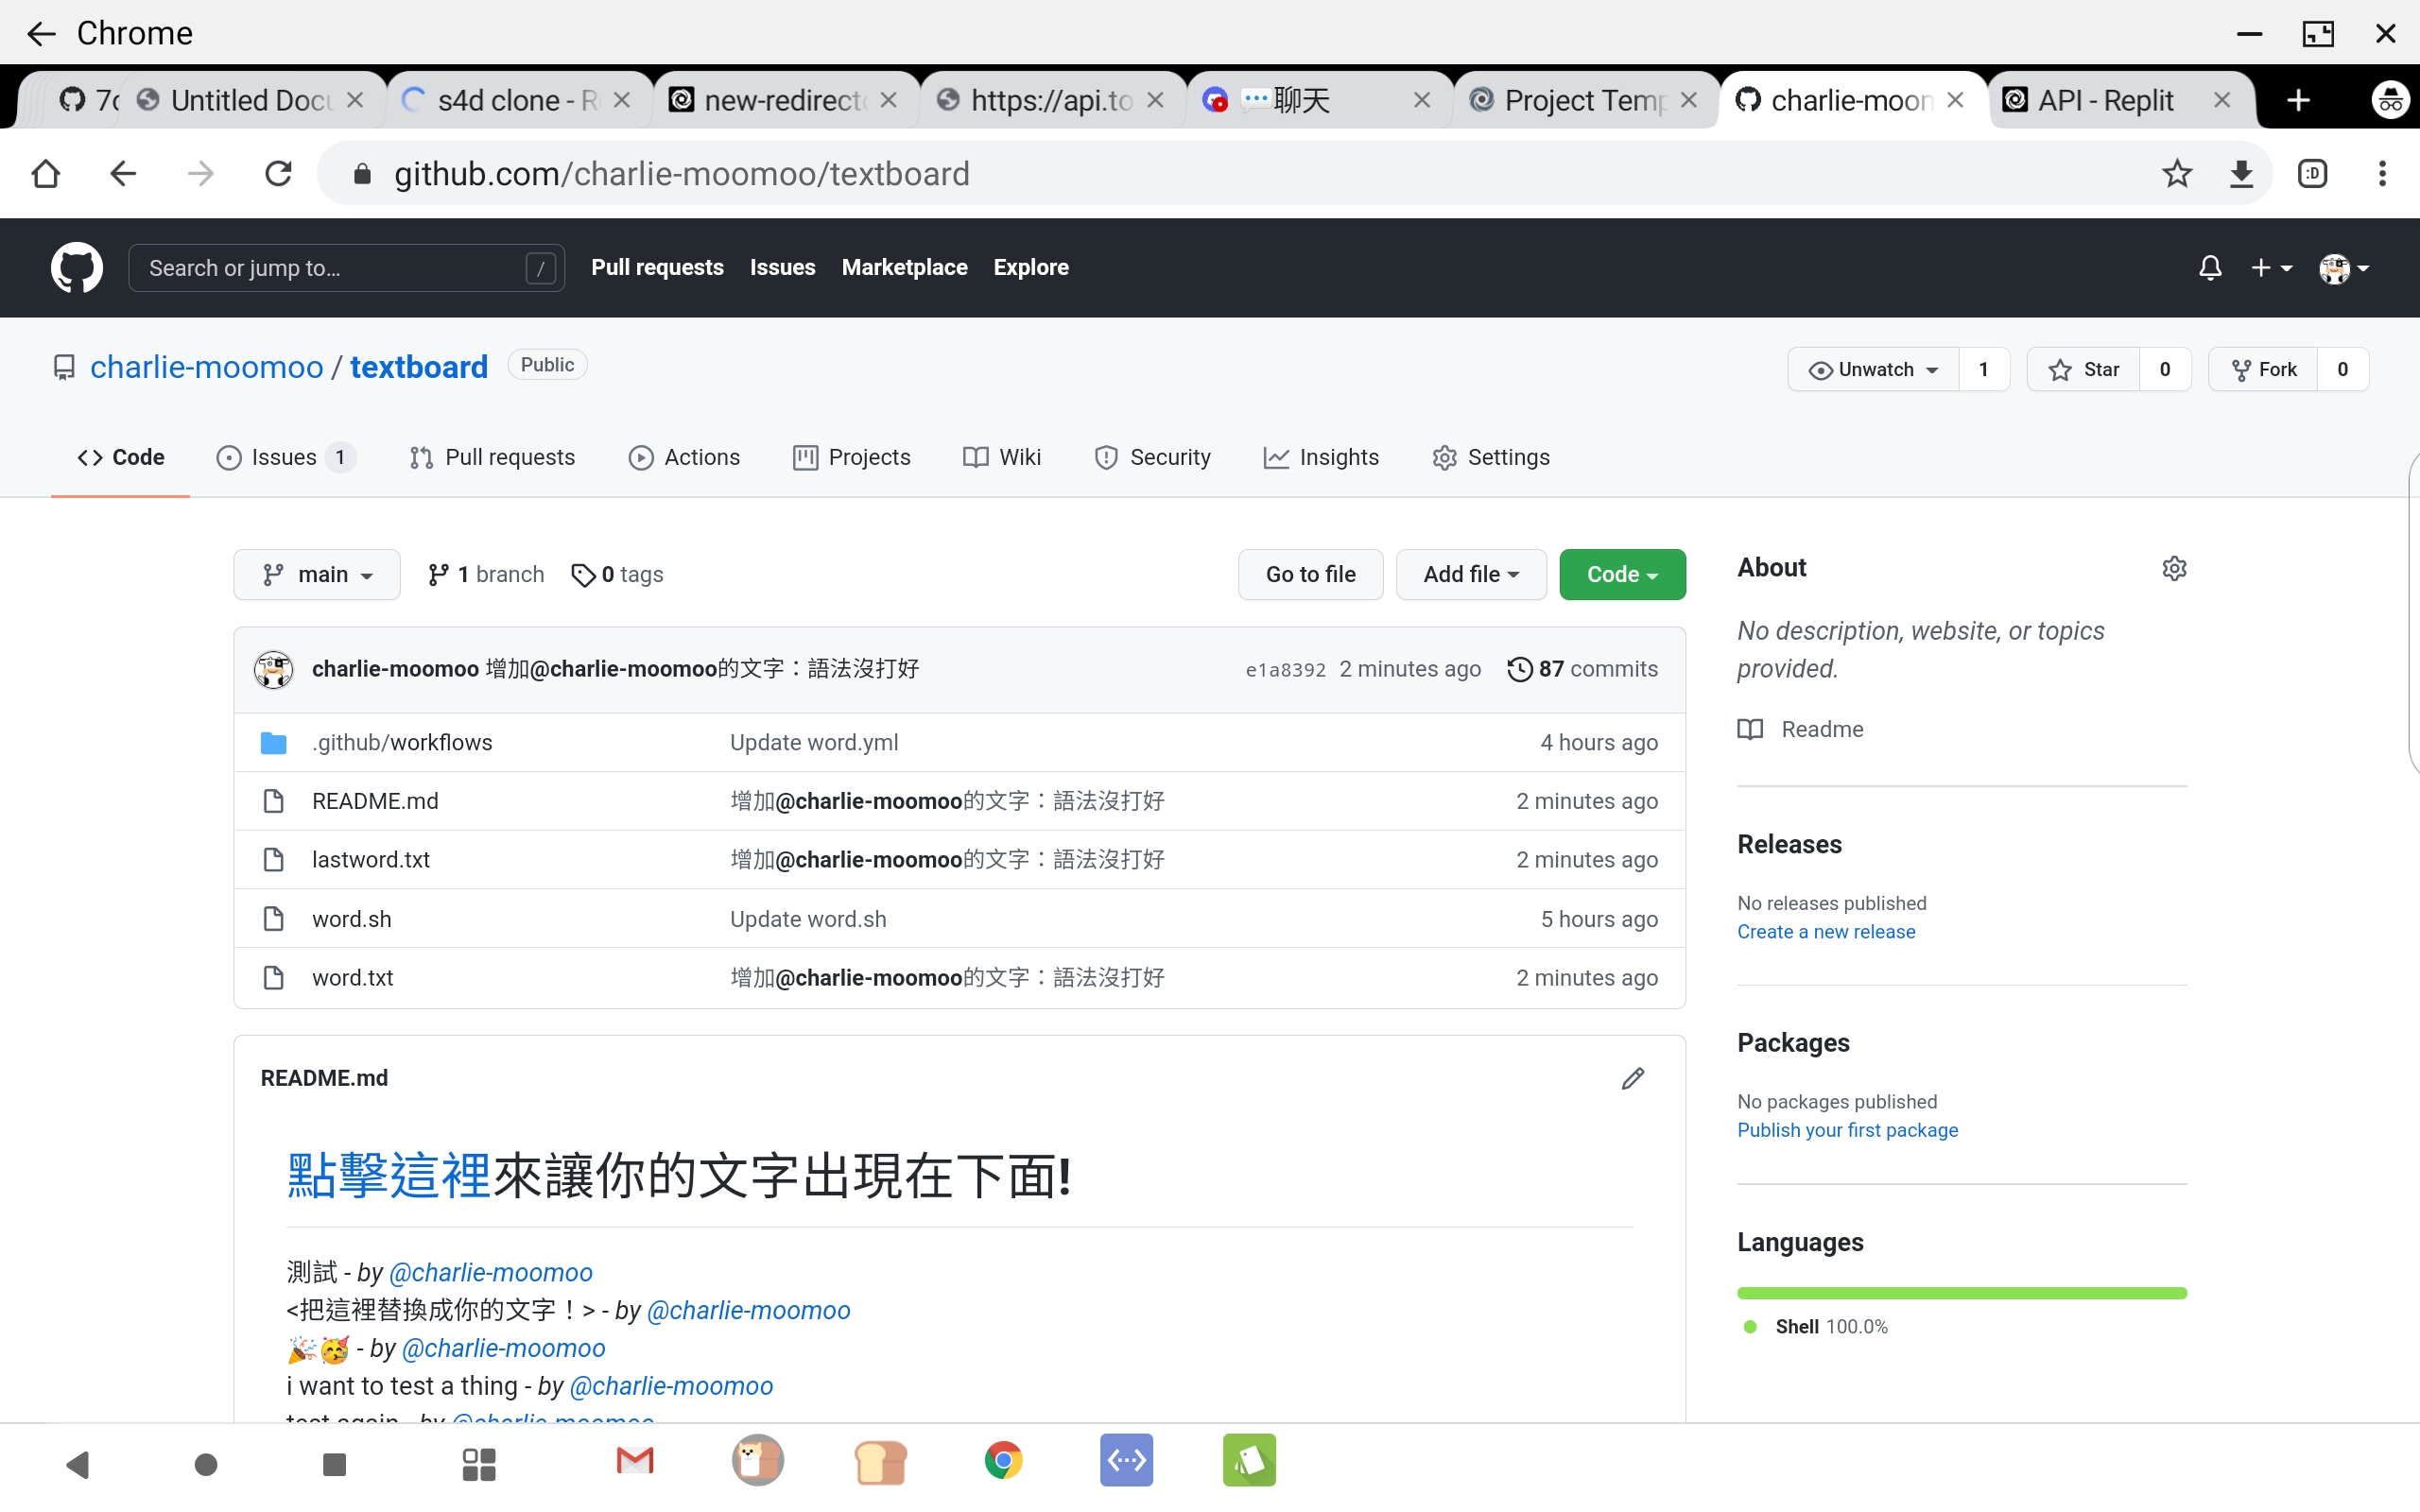This screenshot has width=2420, height=1512.
Task: Click the Go to file button
Action: coord(1310,574)
